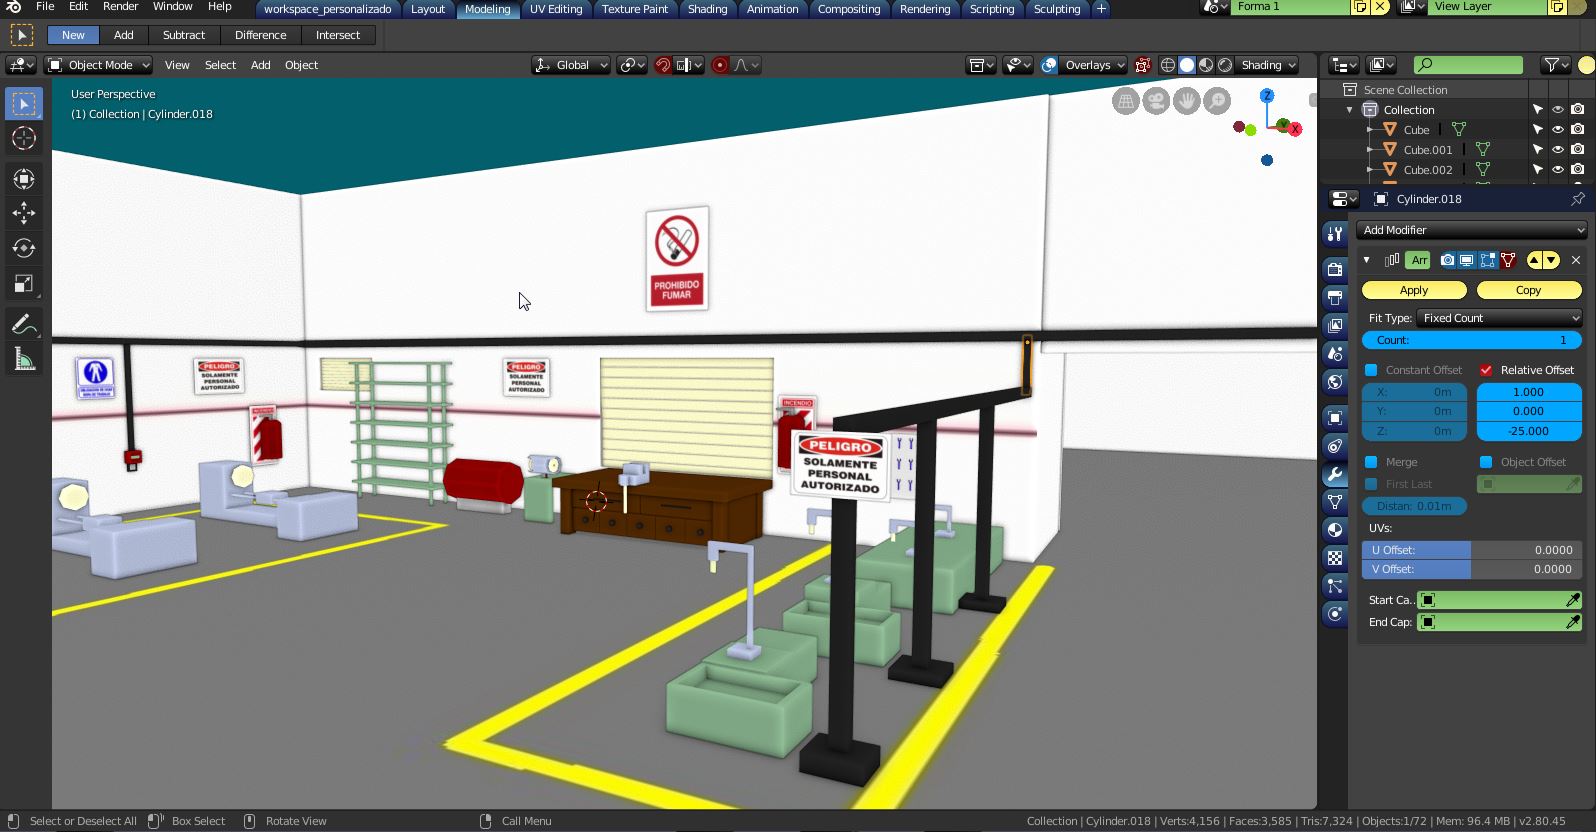Collapse the Array modifier panel

point(1367,260)
